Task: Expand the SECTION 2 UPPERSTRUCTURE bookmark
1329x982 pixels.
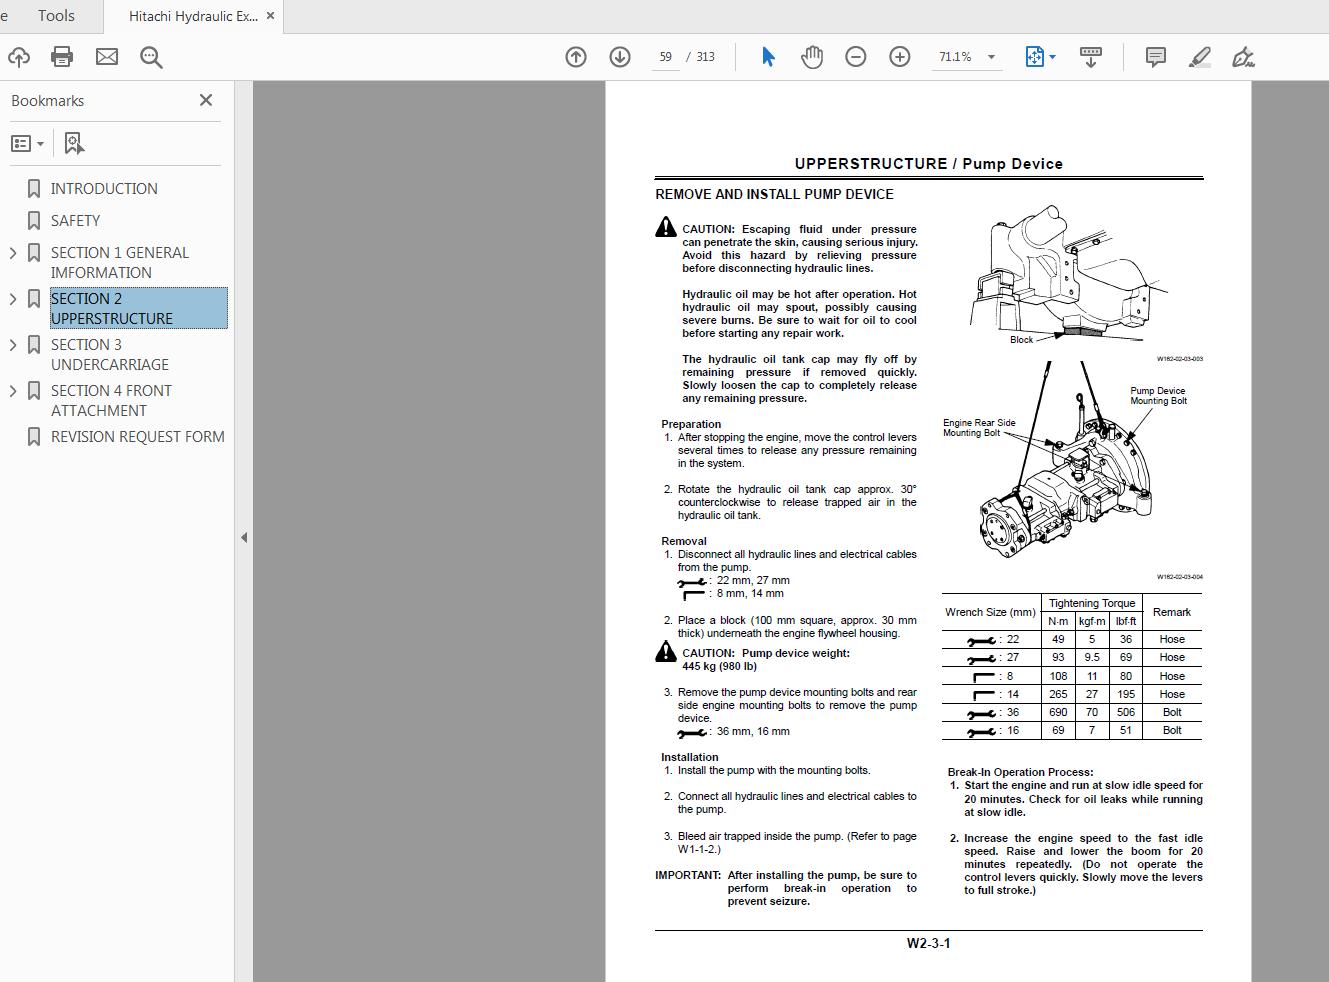Action: point(12,298)
